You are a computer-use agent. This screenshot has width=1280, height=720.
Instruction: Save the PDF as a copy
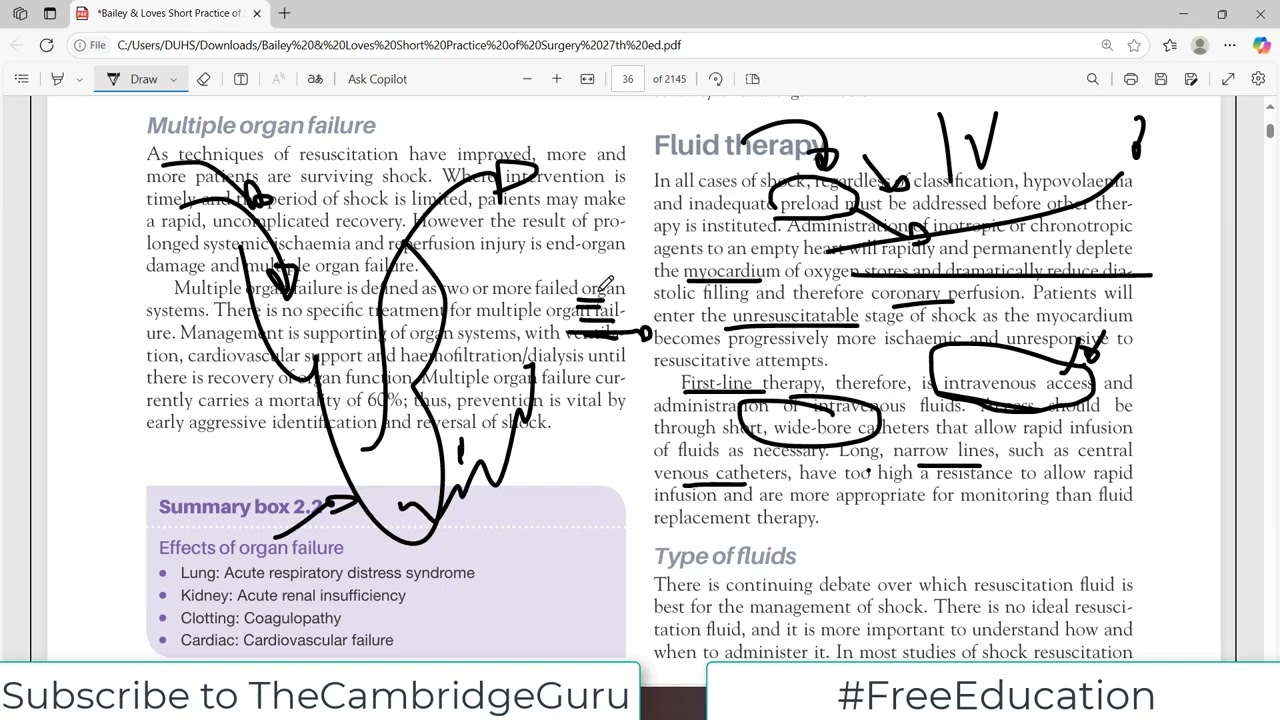[x=1191, y=79]
